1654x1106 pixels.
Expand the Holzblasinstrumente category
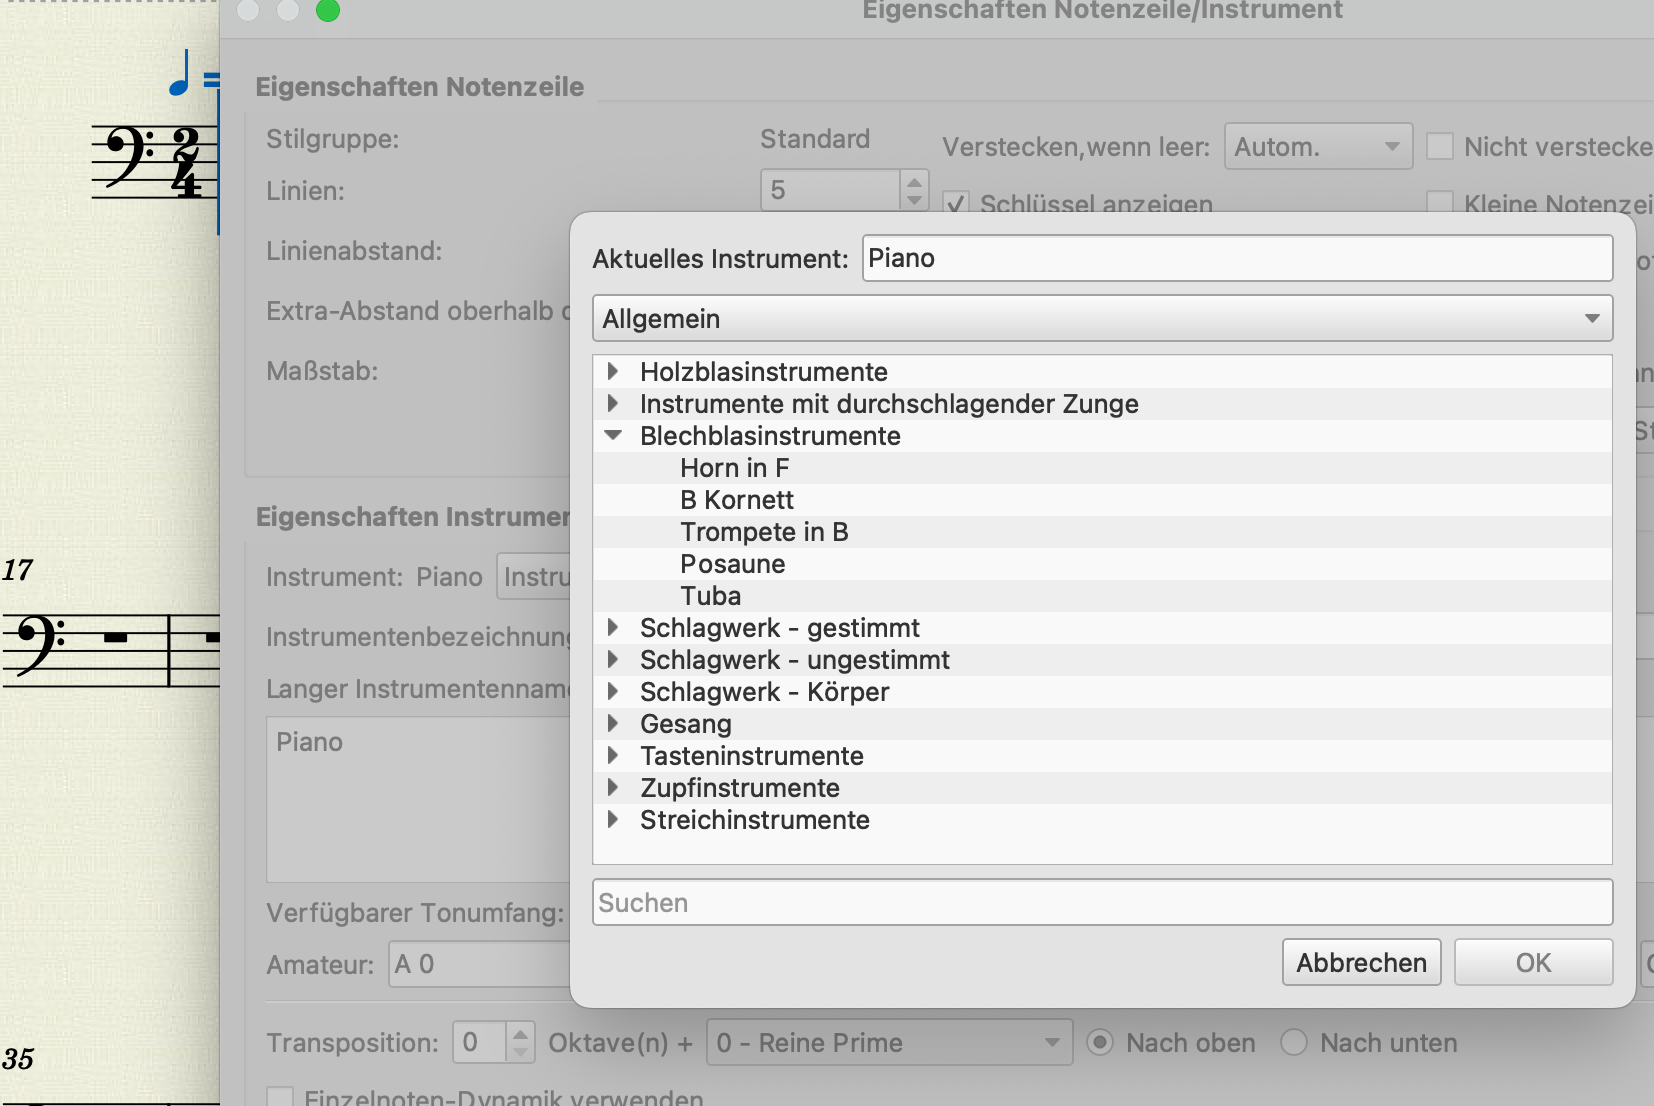pos(612,371)
